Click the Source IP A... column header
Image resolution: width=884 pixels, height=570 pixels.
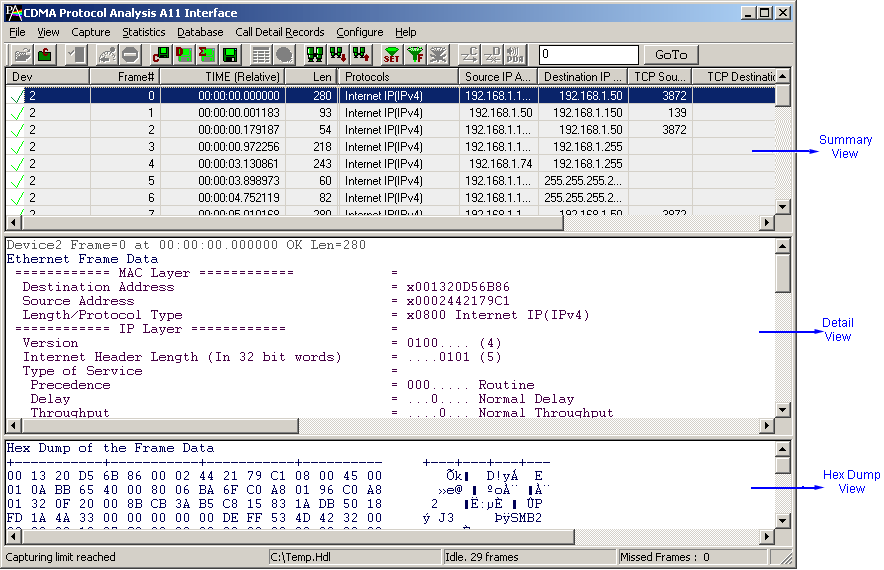pyautogui.click(x=498, y=77)
